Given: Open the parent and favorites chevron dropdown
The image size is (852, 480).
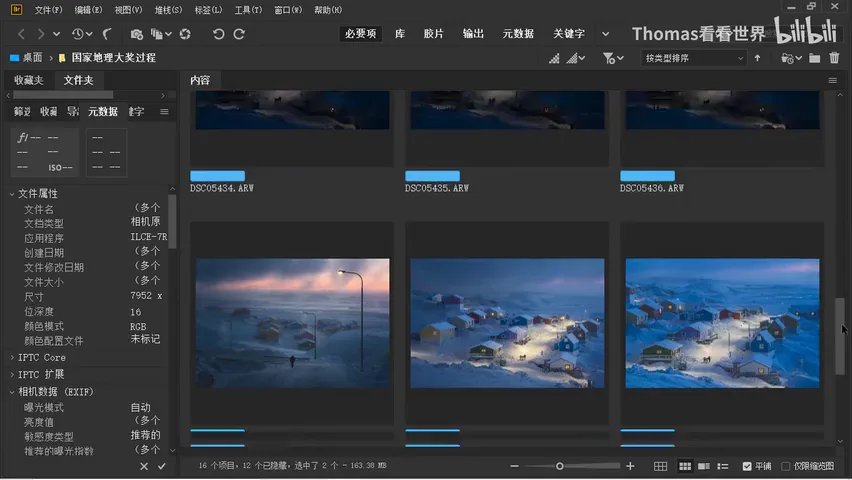Looking at the screenshot, I should [57, 34].
